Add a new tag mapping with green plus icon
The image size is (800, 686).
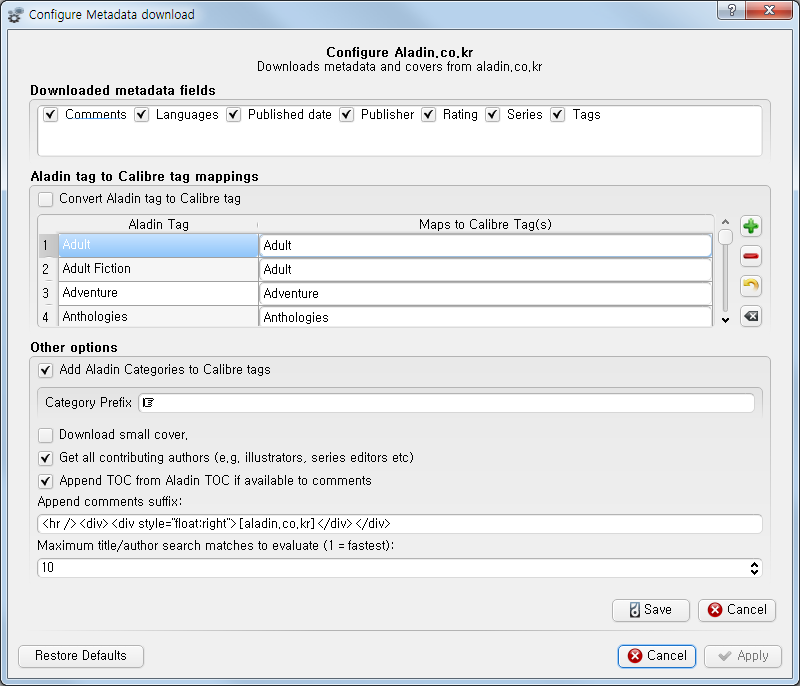pyautogui.click(x=751, y=226)
